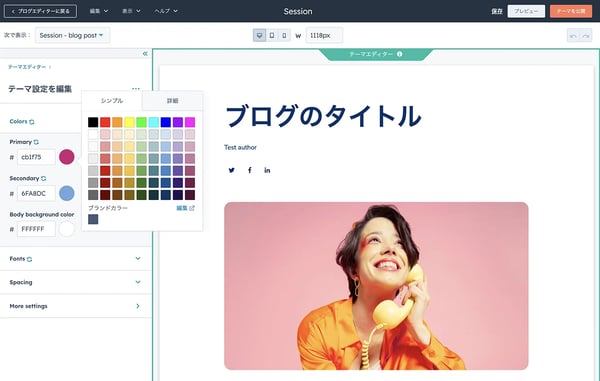Click the orange テーマを公開 button
This screenshot has height=381, width=600.
571,11
